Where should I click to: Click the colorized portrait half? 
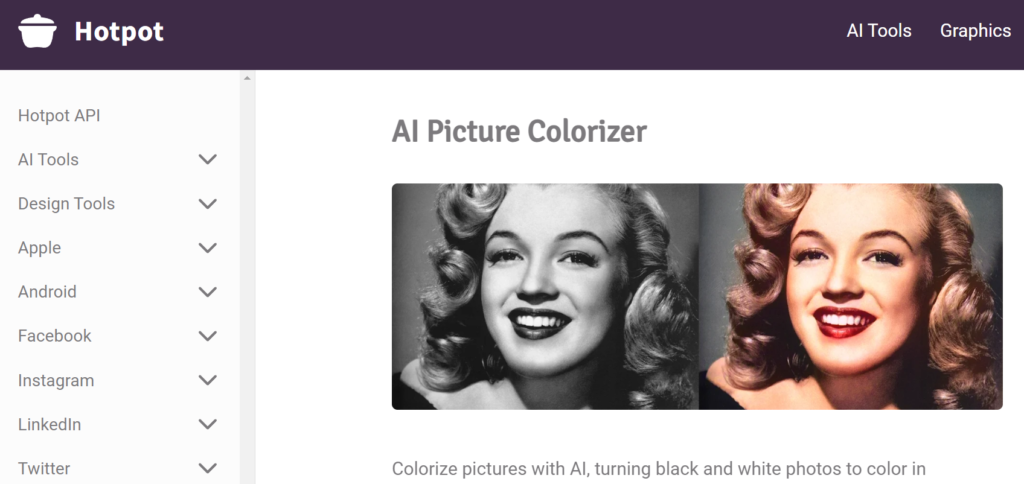pos(850,297)
